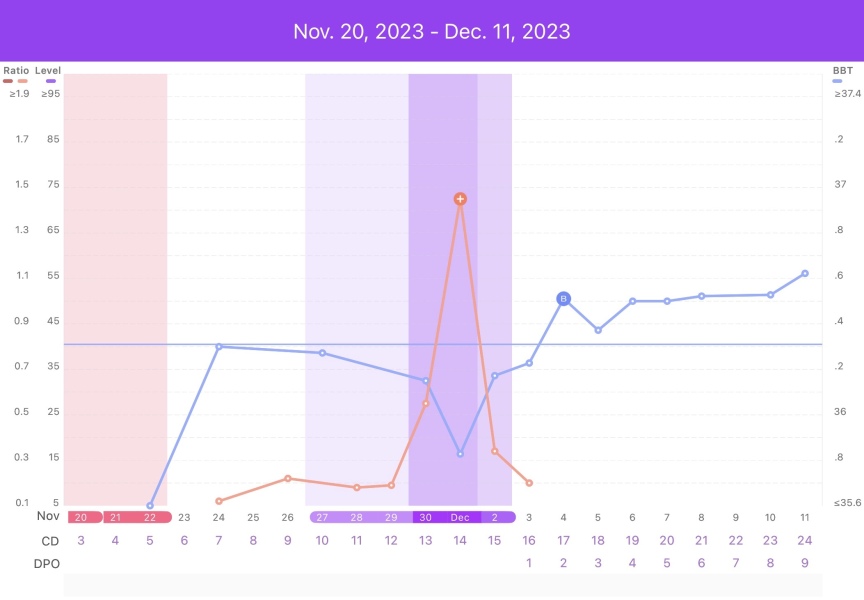Click DPO 1 label
864x600 pixels.
point(529,564)
